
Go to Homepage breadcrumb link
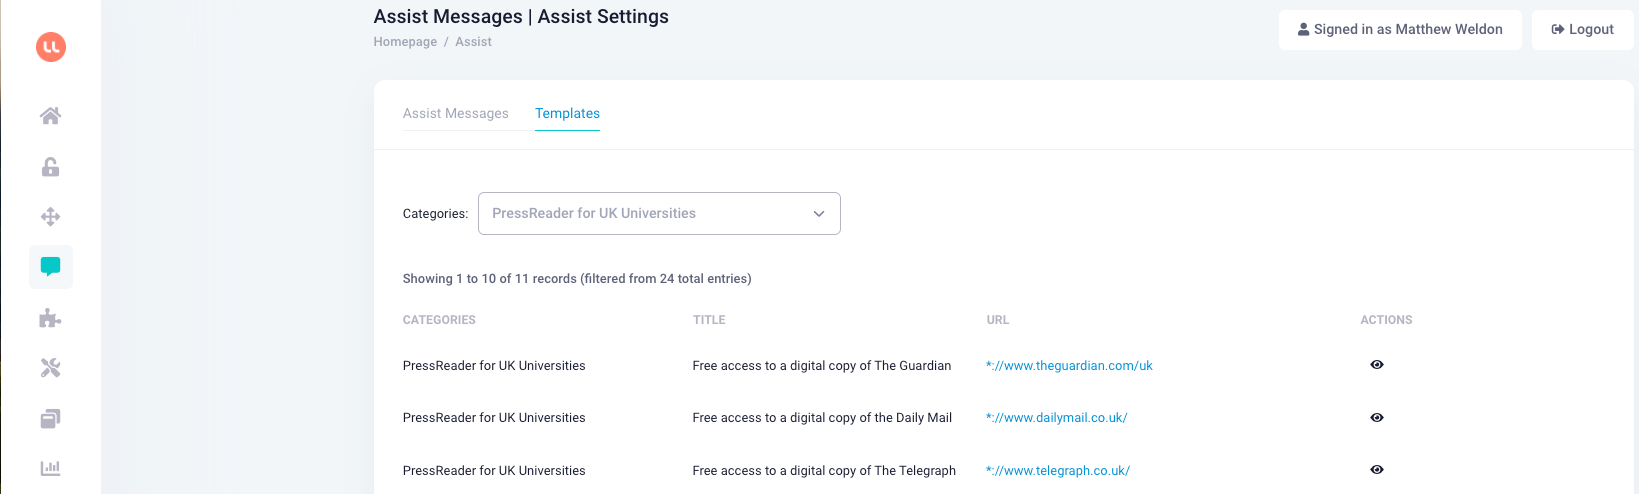[405, 42]
